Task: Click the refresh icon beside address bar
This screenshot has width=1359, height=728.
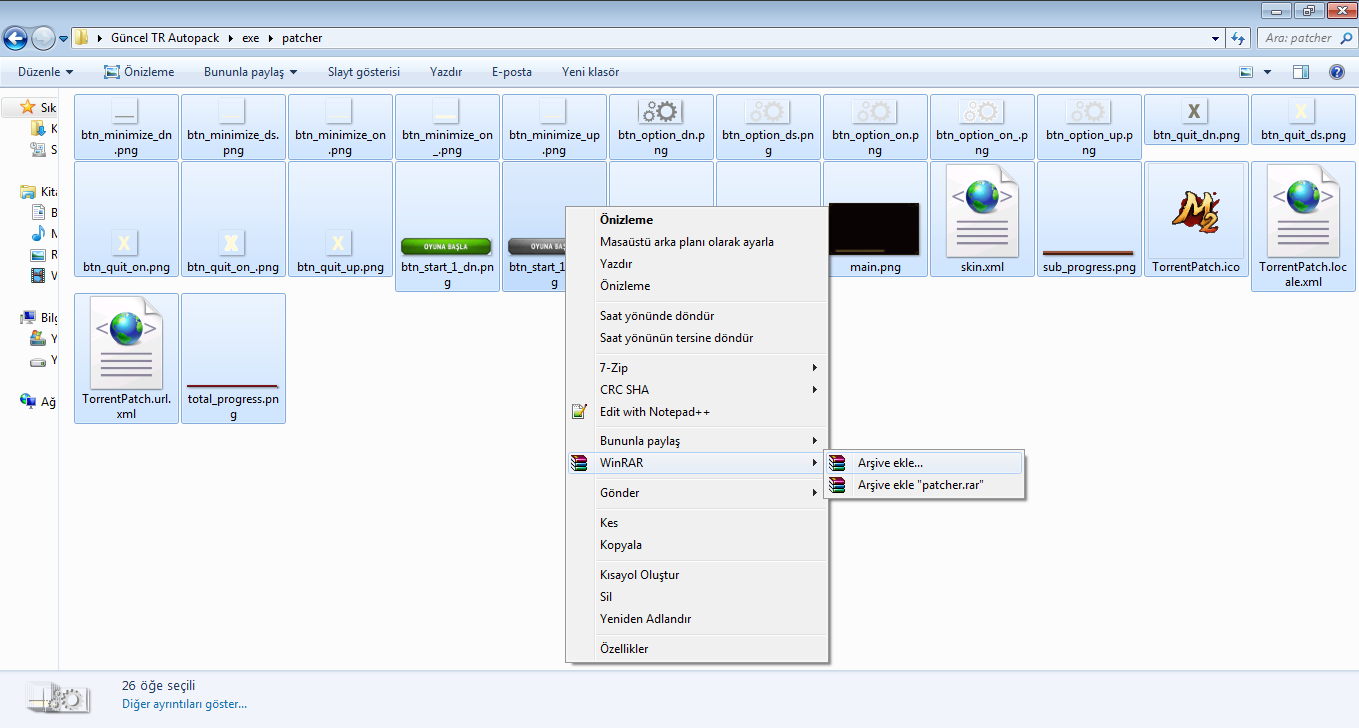Action: click(1238, 38)
